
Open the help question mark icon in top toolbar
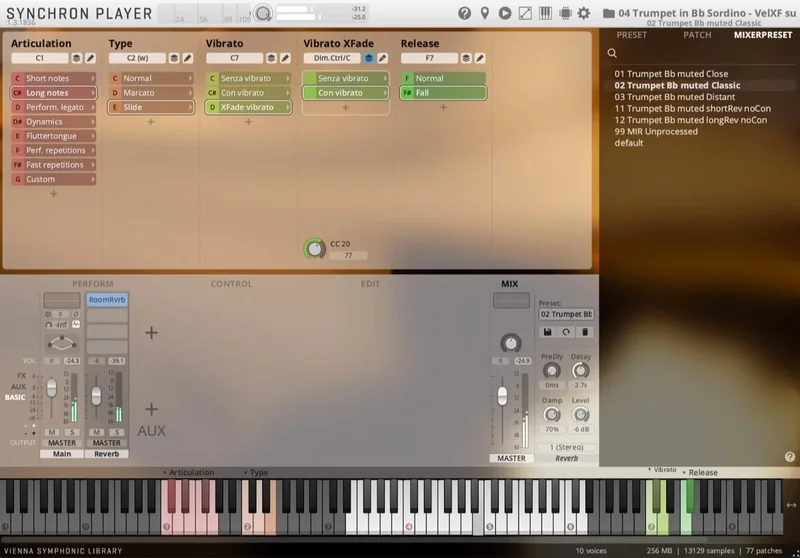(x=464, y=13)
